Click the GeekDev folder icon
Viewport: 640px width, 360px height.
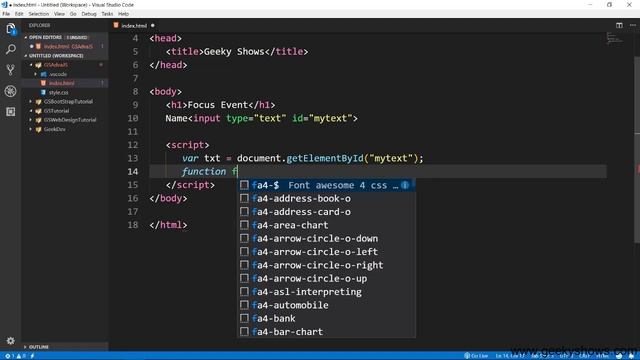(x=38, y=129)
